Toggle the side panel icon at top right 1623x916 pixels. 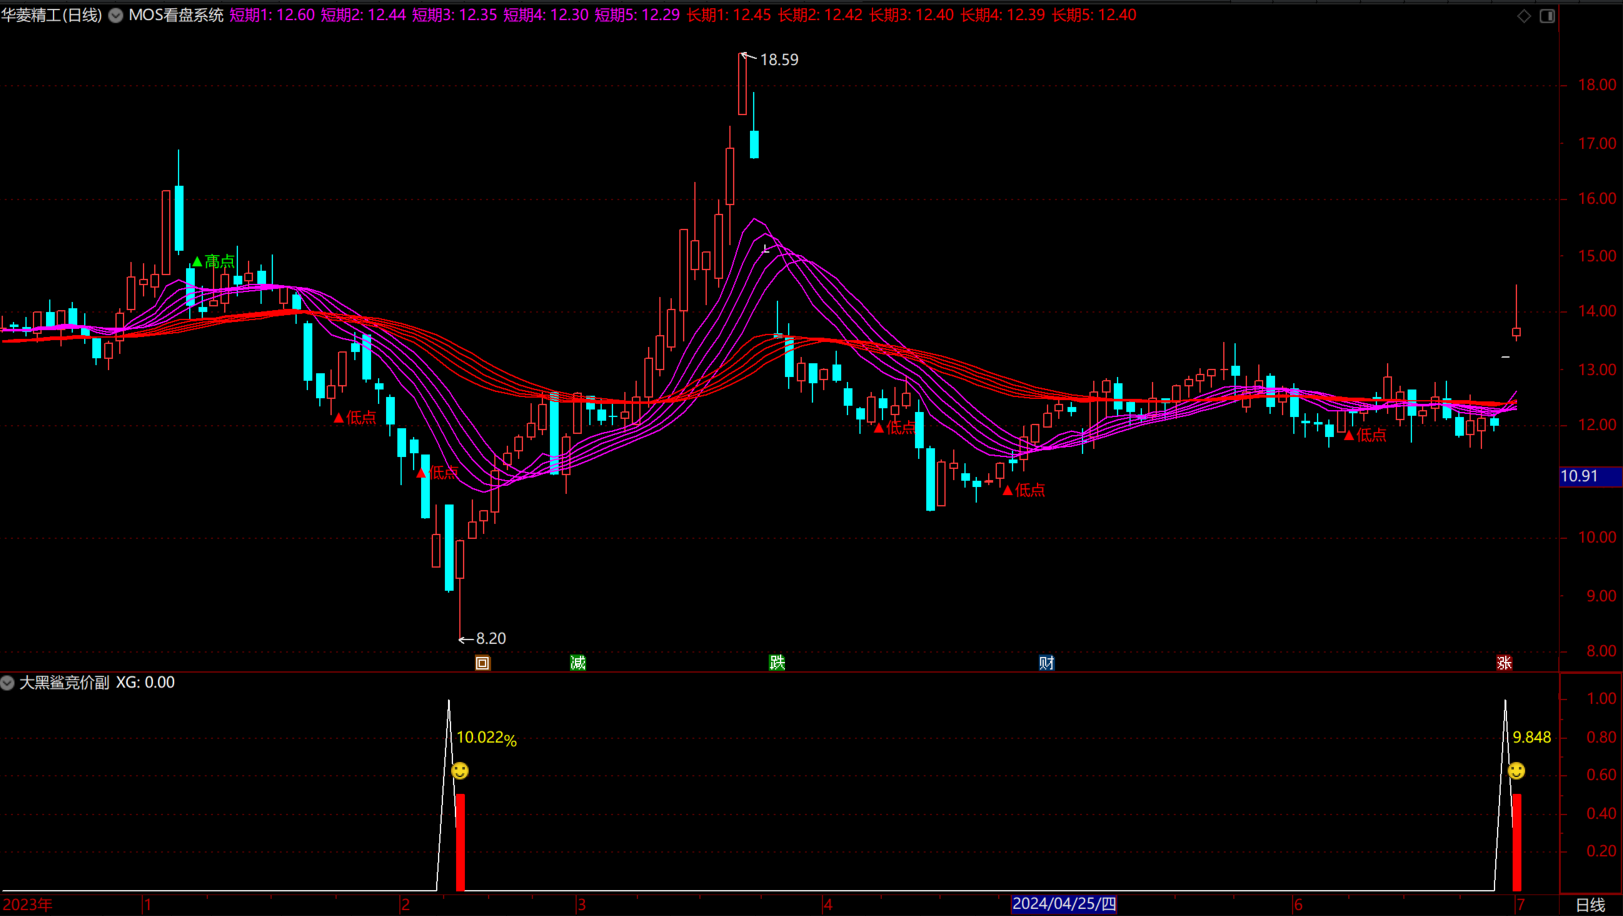click(x=1547, y=15)
